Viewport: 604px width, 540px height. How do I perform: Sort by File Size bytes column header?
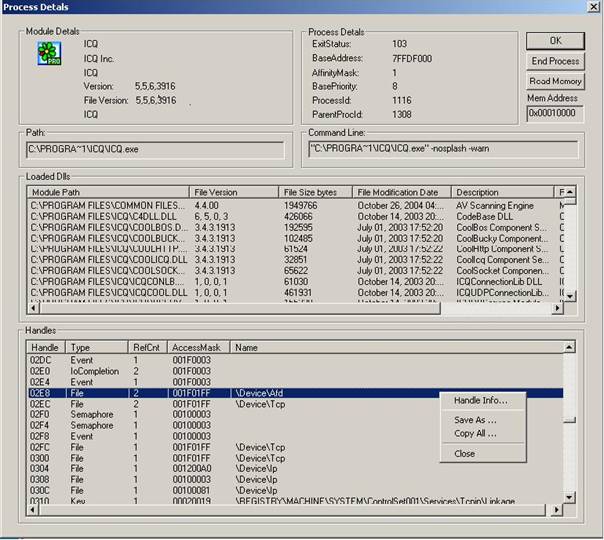[x=315, y=192]
